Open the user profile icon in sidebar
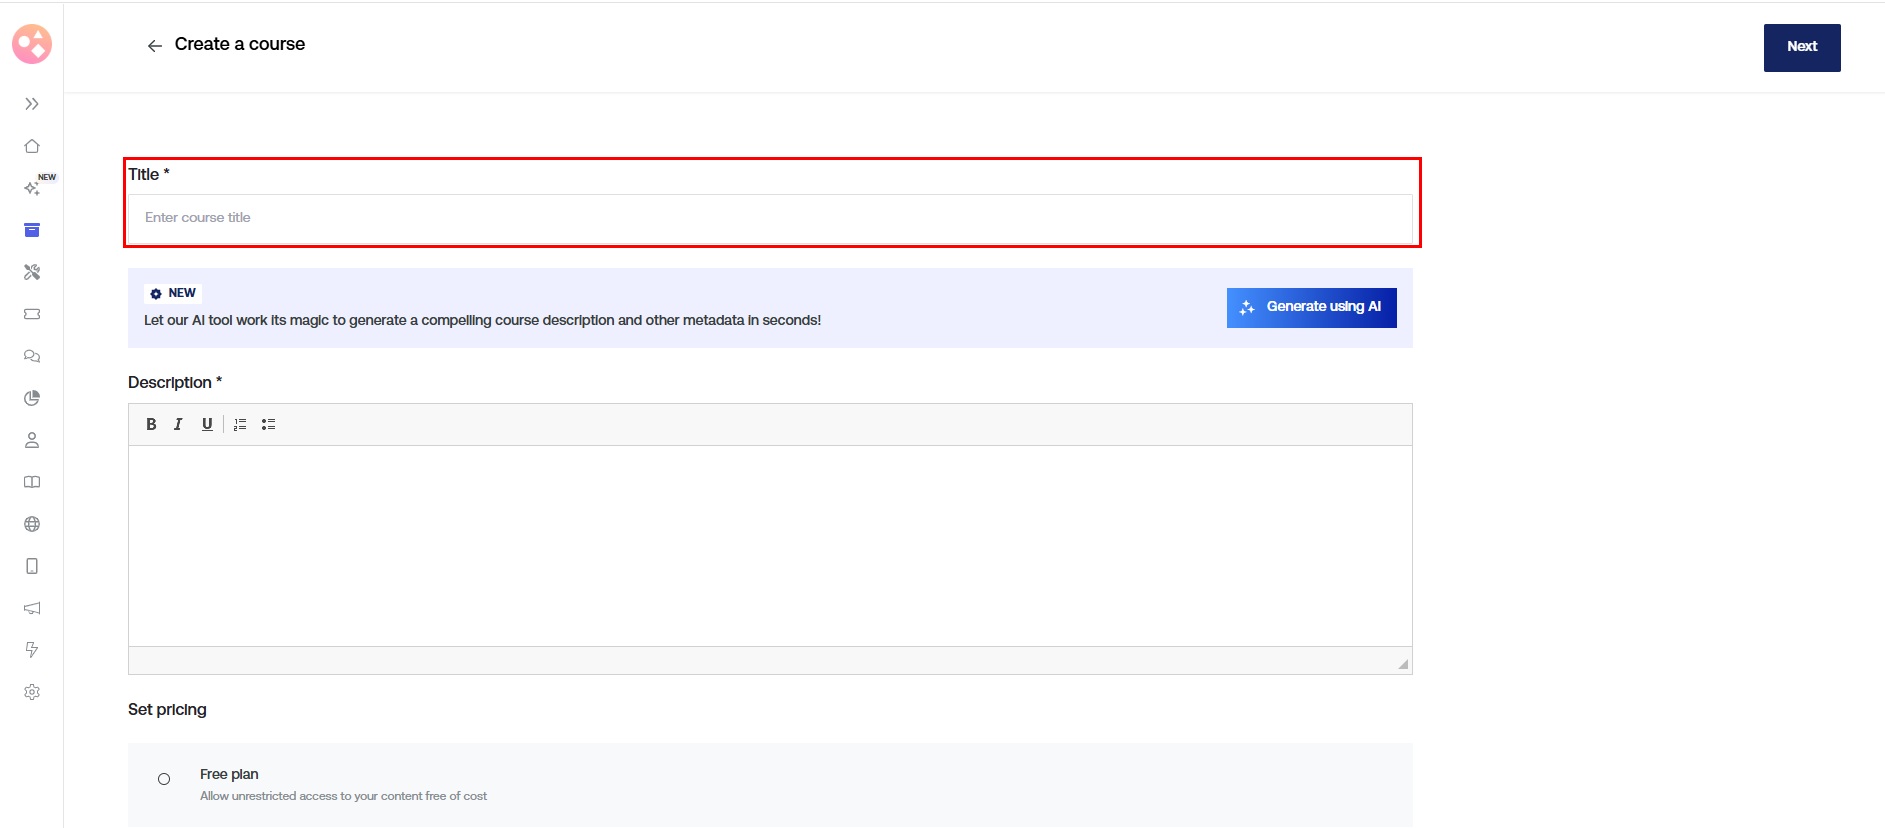This screenshot has width=1885, height=828. pos(32,440)
